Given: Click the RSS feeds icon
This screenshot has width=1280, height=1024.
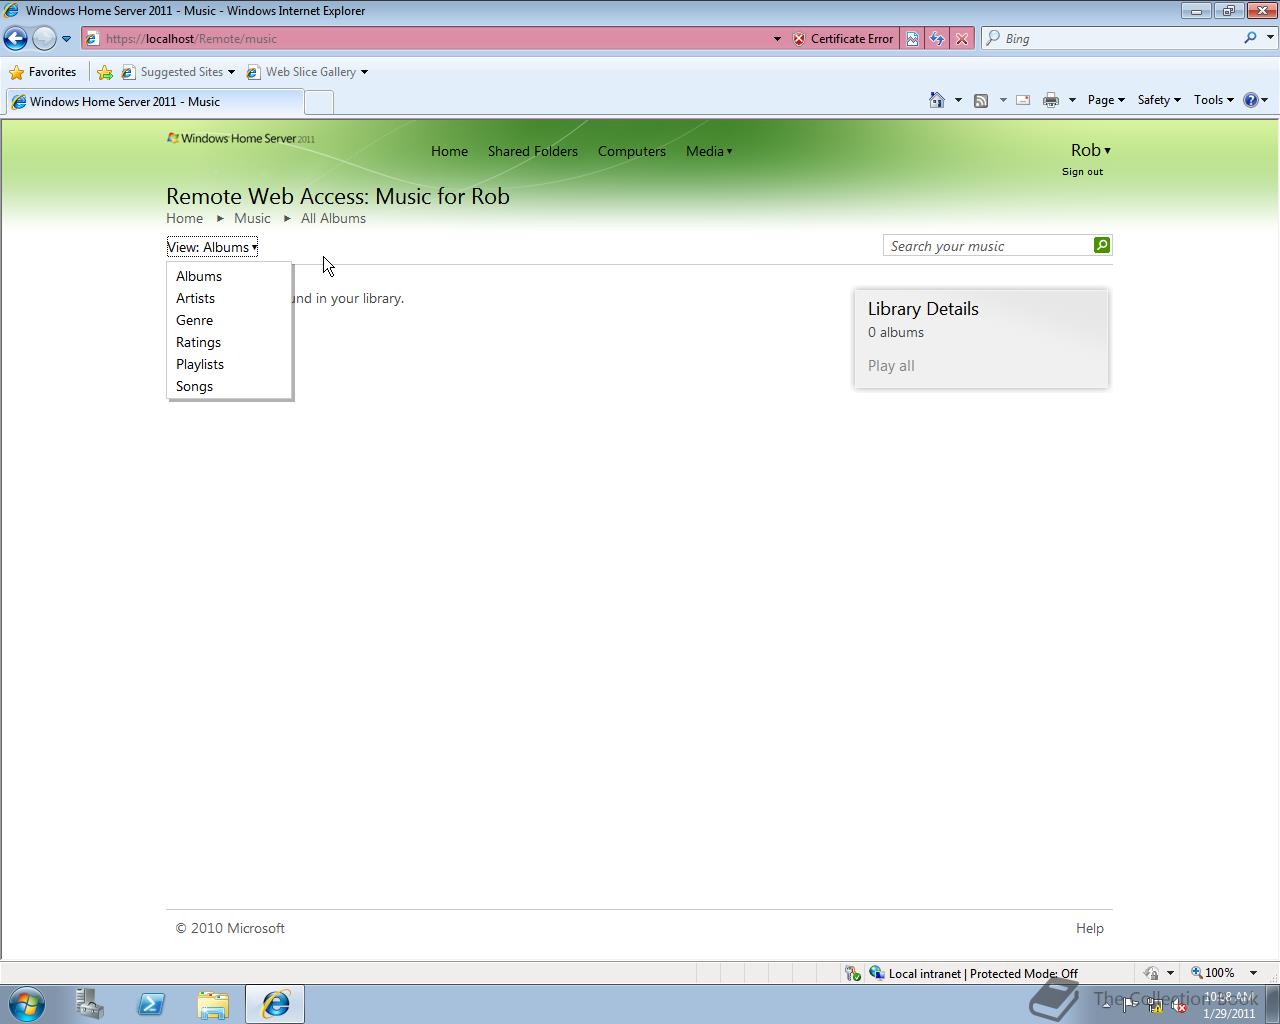Looking at the screenshot, I should tap(981, 100).
